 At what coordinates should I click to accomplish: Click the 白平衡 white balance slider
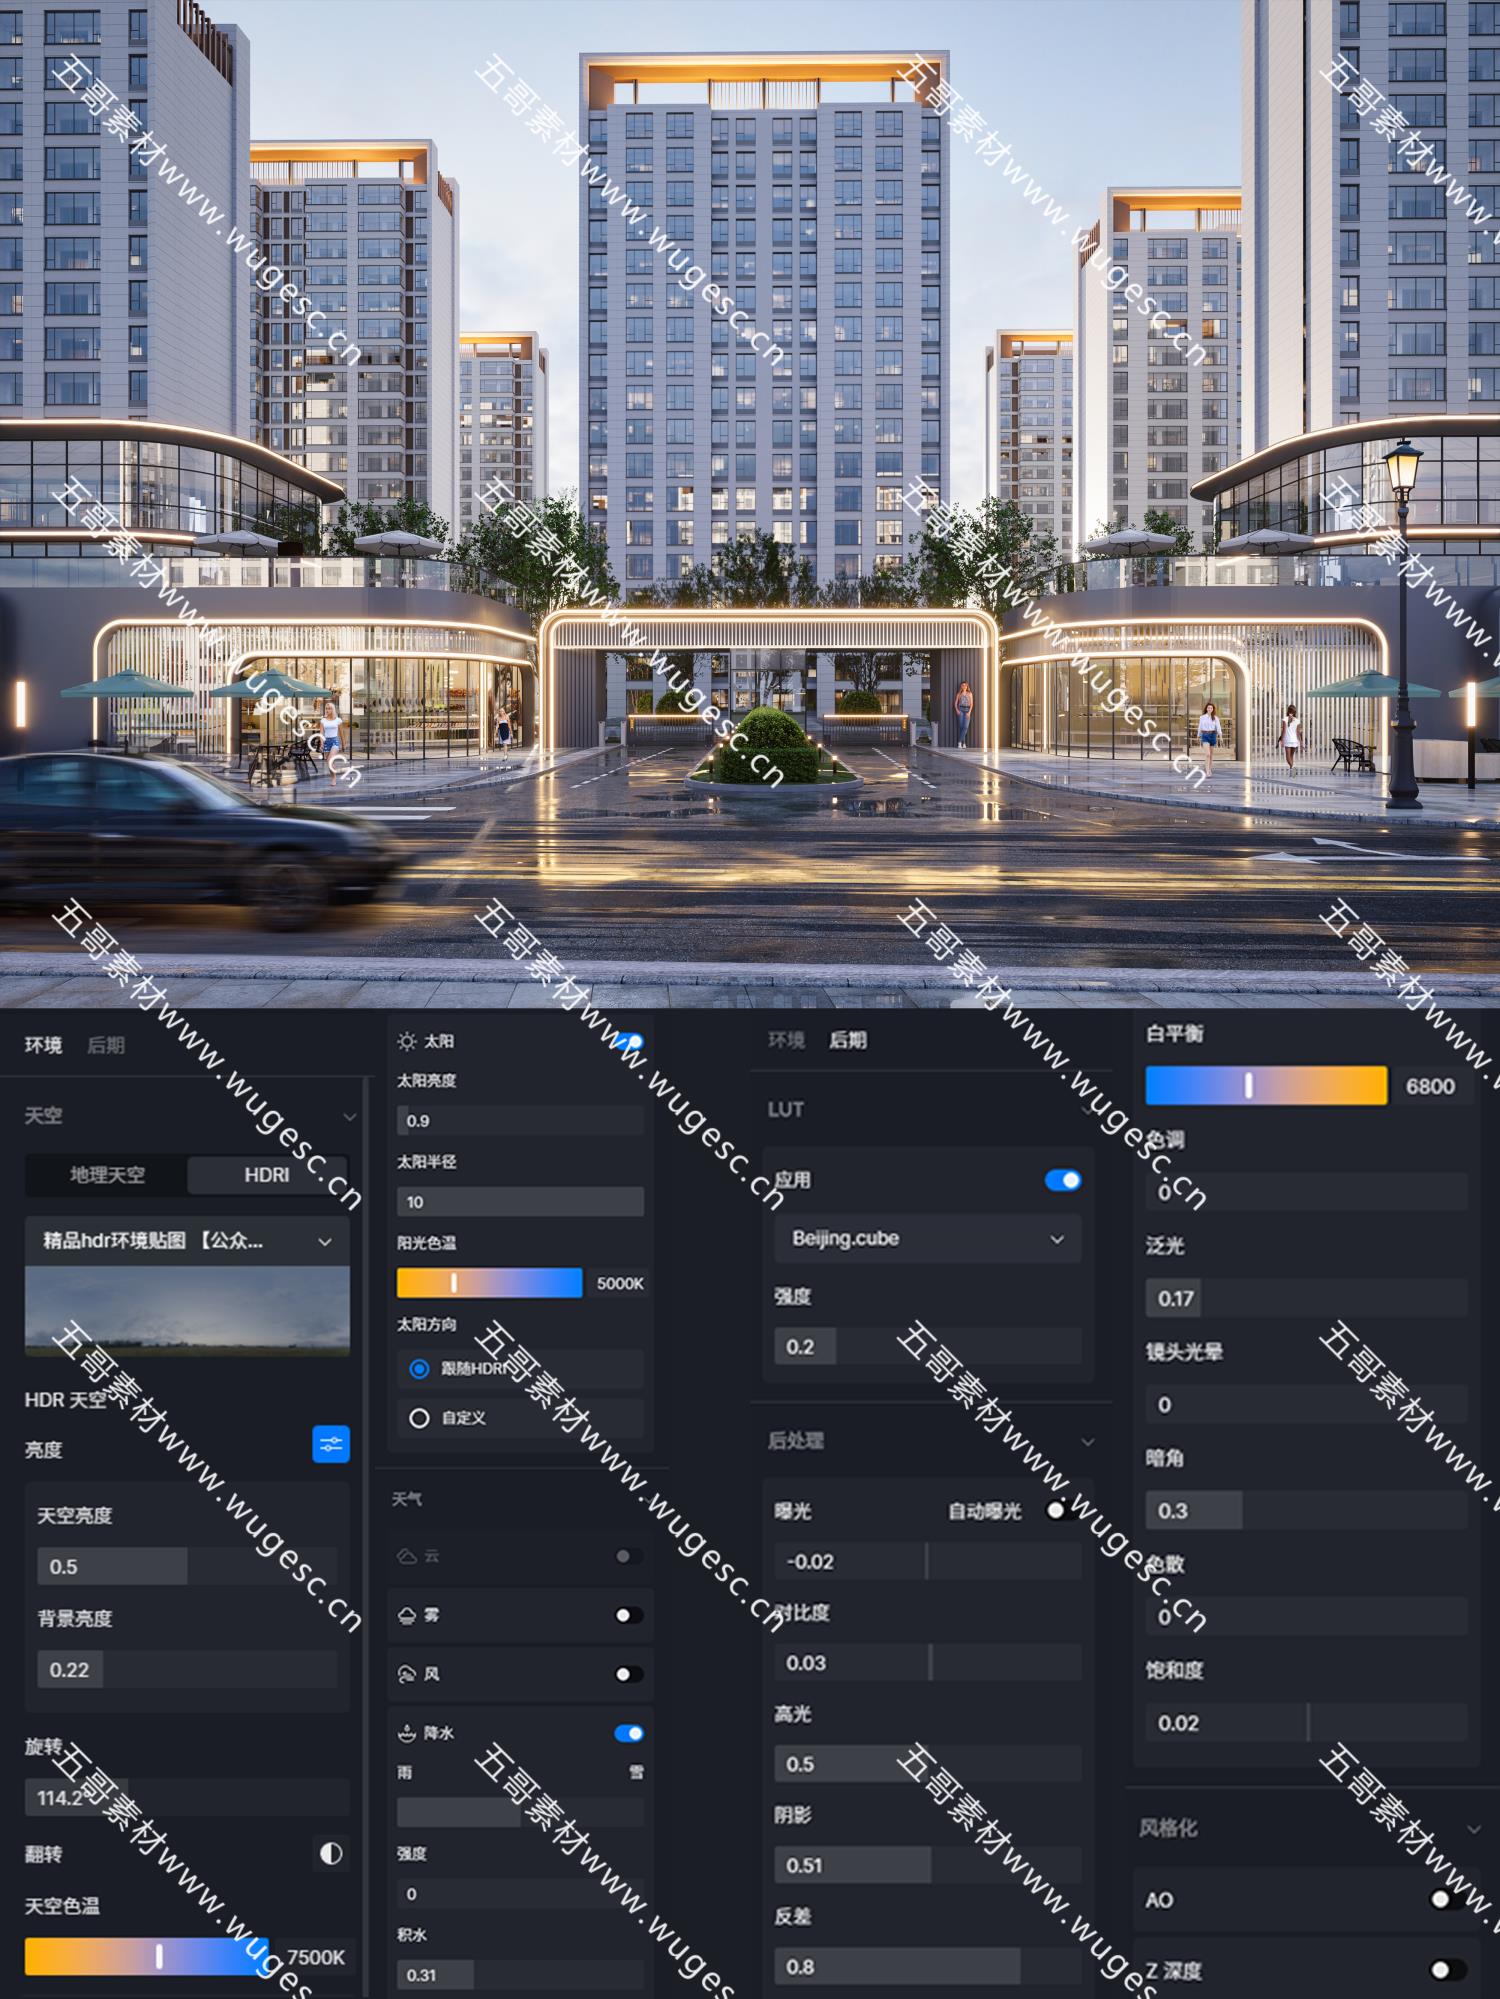(1266, 1085)
